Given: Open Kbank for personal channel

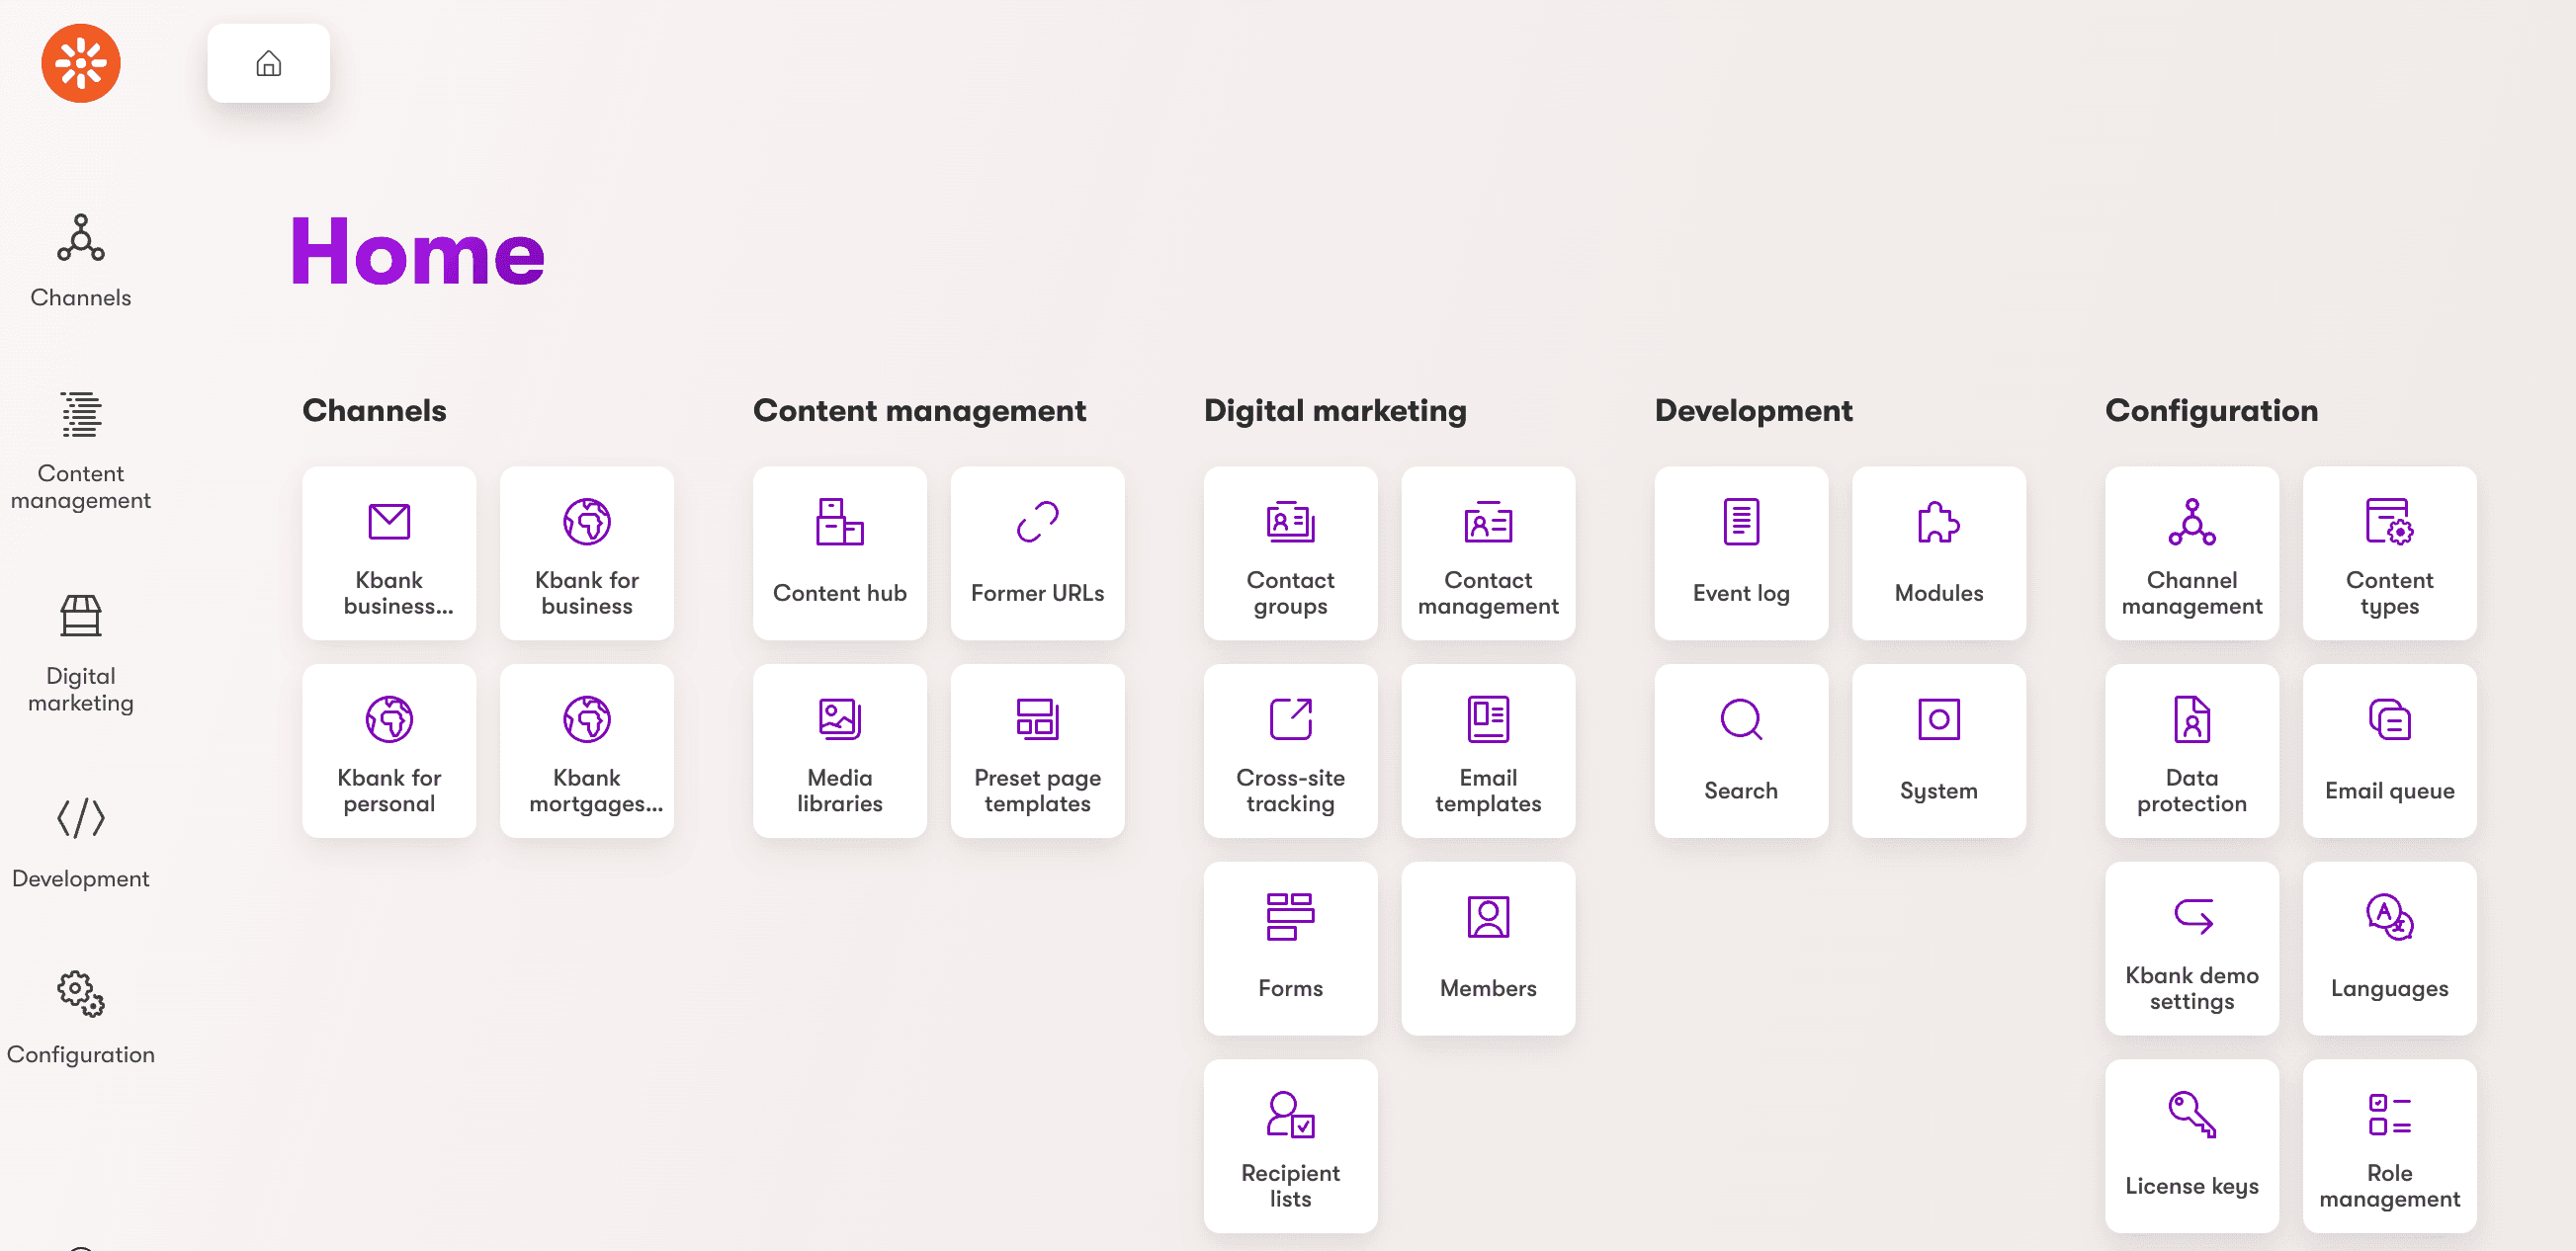Looking at the screenshot, I should coord(389,750).
